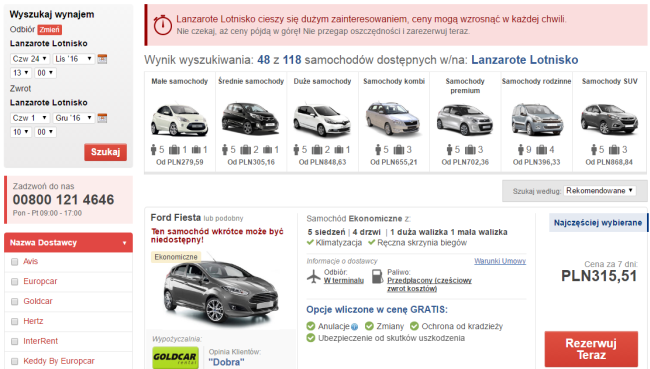Tick the Keddy By Europcar checkbox
This screenshot has width=650, height=369.
click(15, 362)
